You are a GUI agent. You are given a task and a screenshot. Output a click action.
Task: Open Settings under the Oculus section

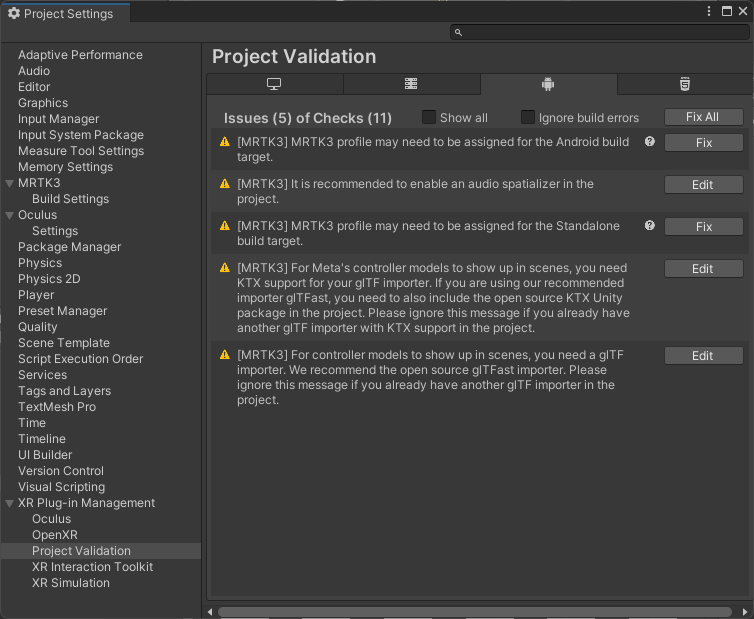click(x=55, y=231)
